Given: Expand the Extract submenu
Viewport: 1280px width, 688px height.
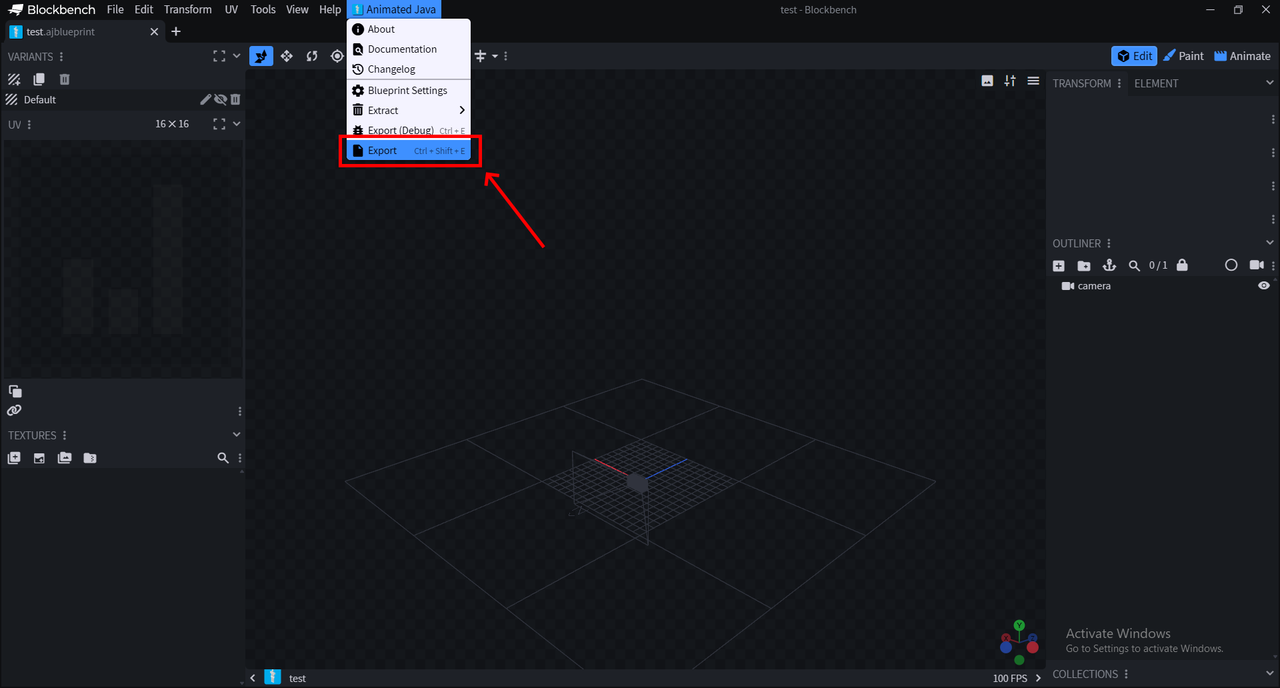Looking at the screenshot, I should pos(408,110).
